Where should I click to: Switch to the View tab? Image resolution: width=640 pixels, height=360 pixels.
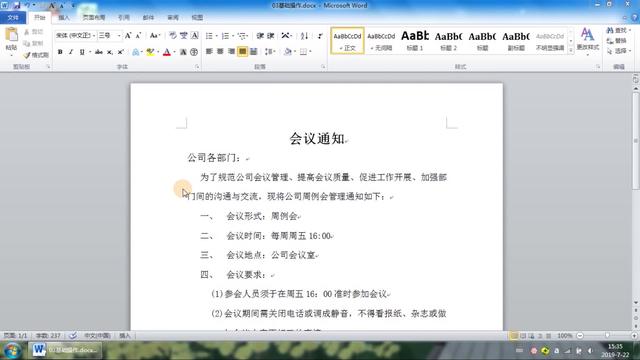(198, 18)
